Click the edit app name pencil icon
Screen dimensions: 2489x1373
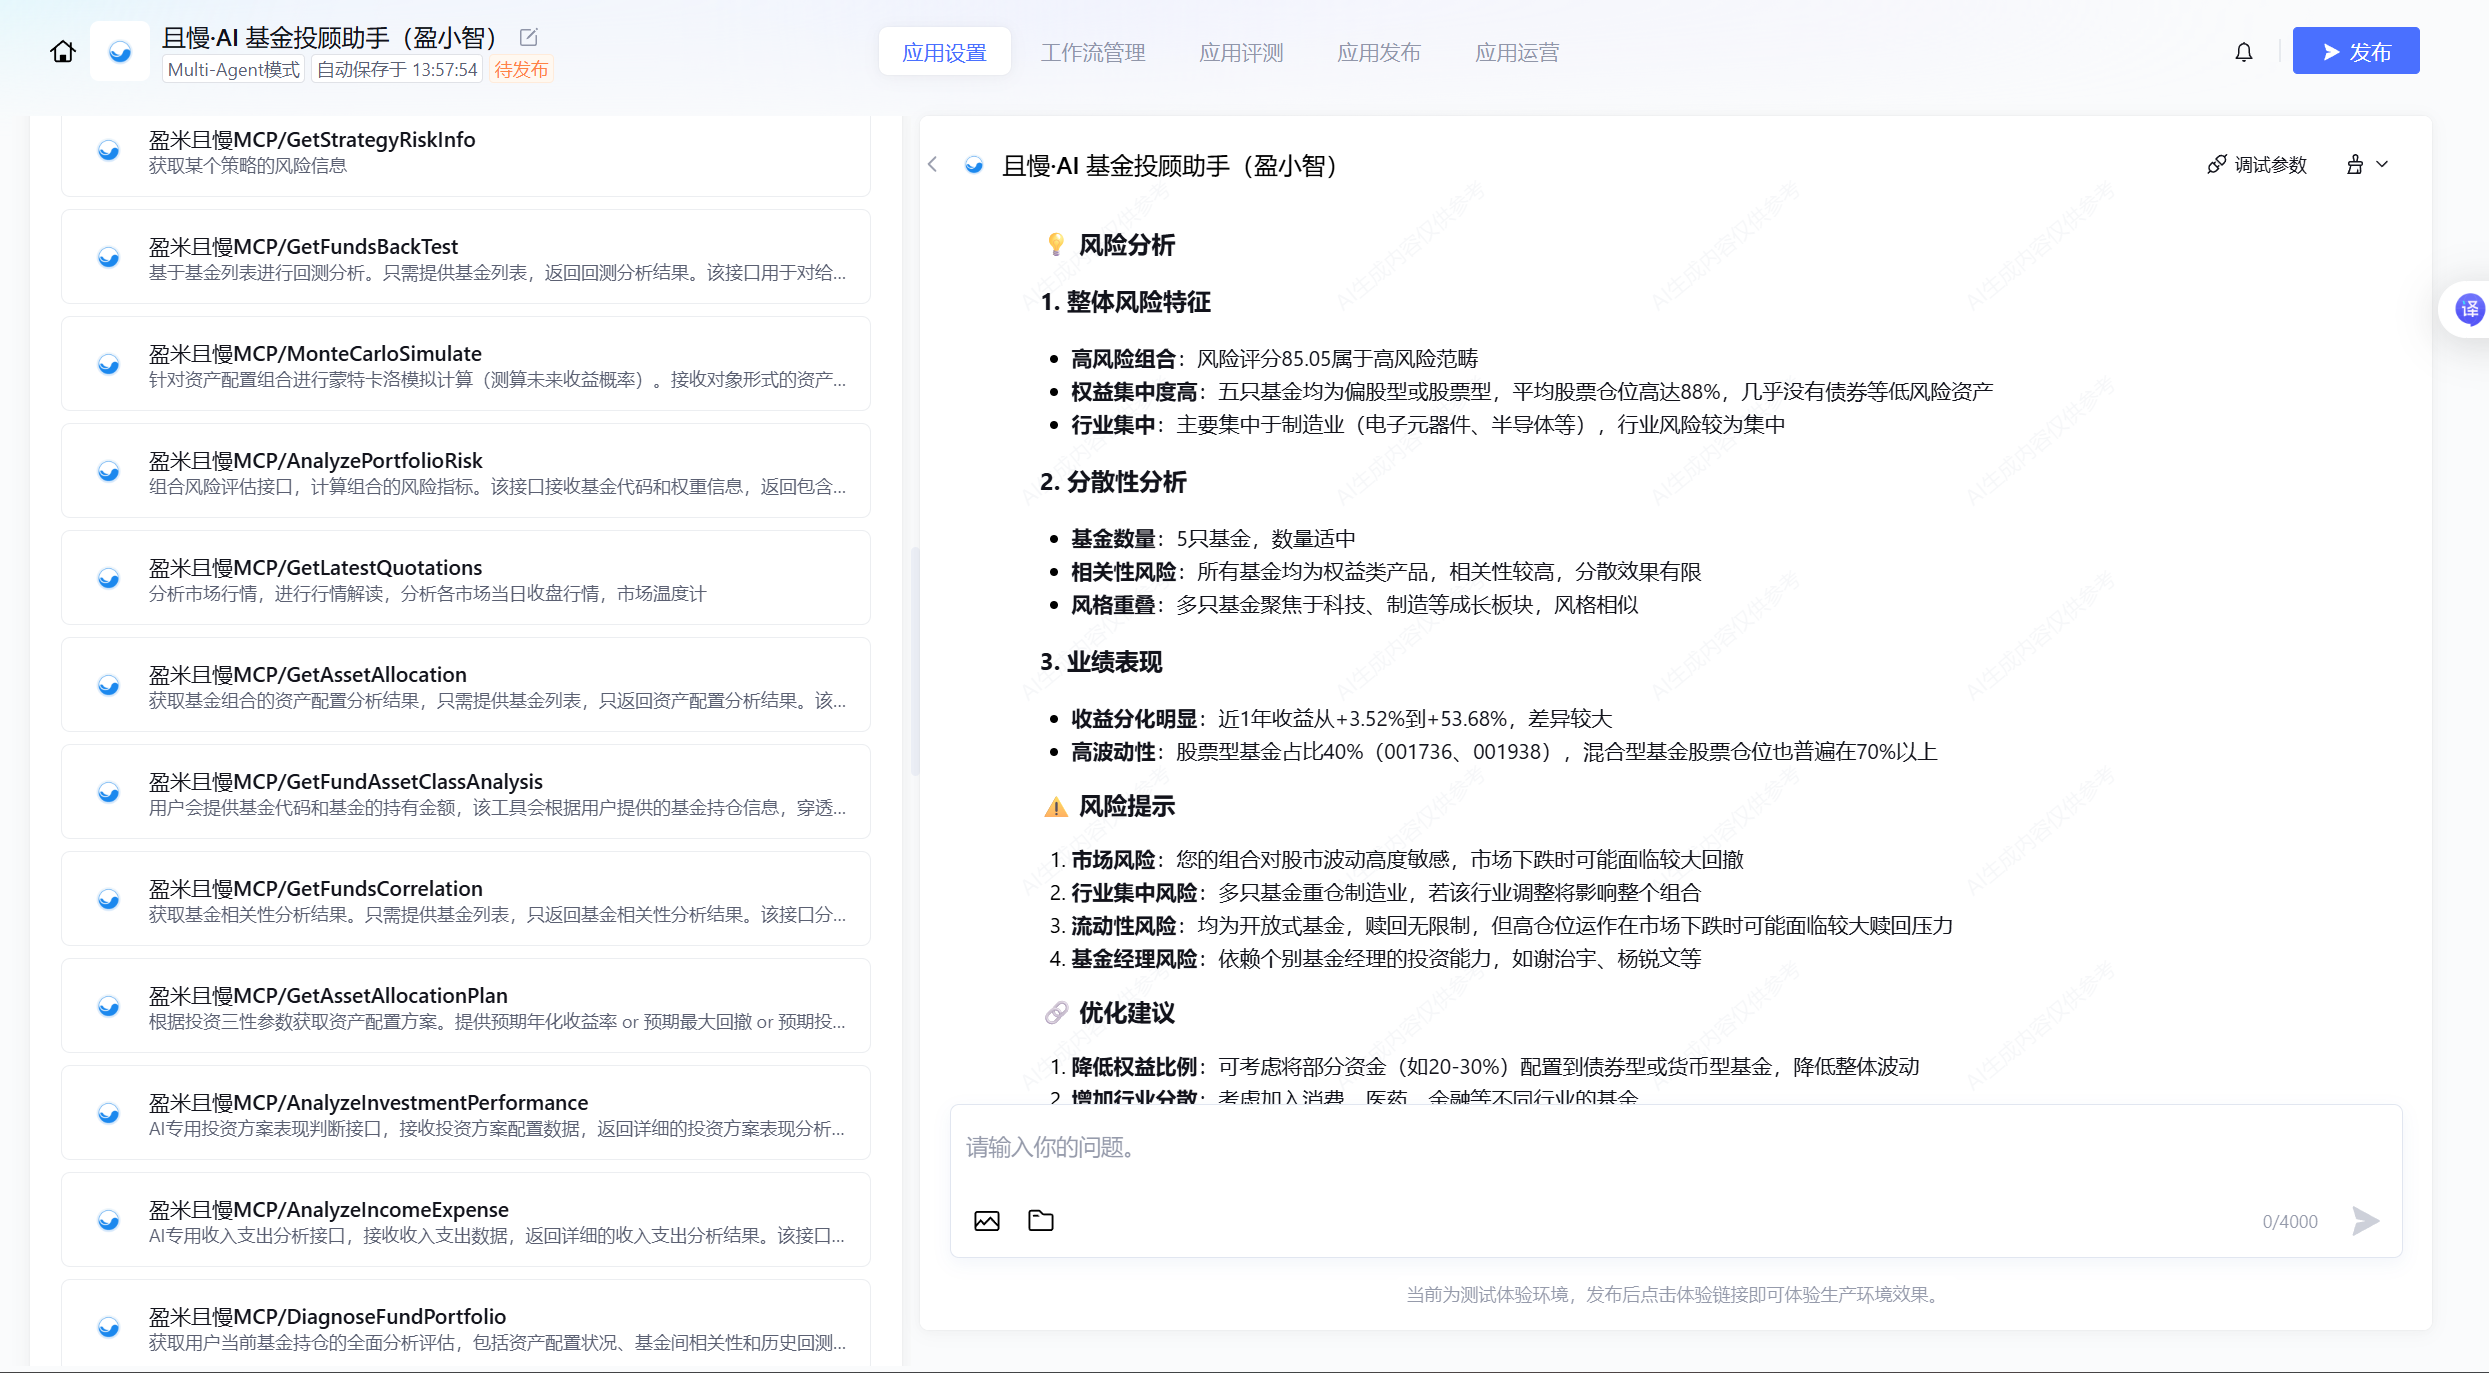(529, 38)
